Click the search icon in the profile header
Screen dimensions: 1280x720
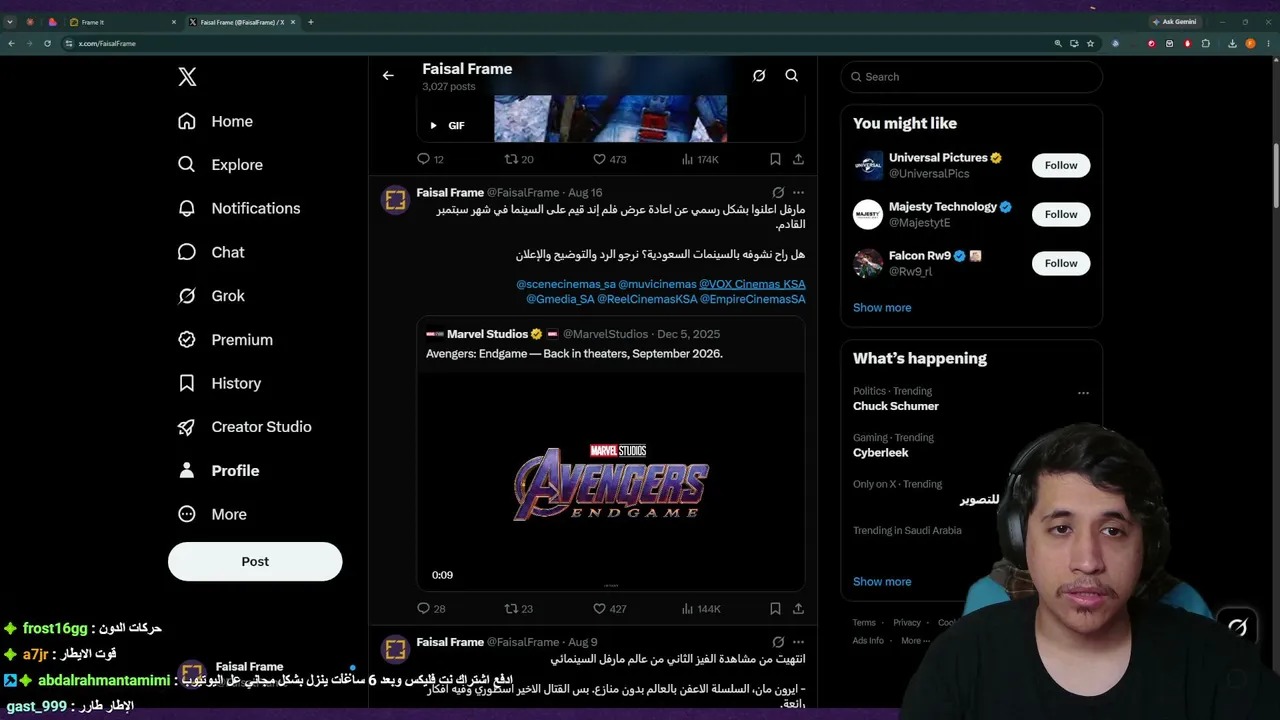pos(791,75)
